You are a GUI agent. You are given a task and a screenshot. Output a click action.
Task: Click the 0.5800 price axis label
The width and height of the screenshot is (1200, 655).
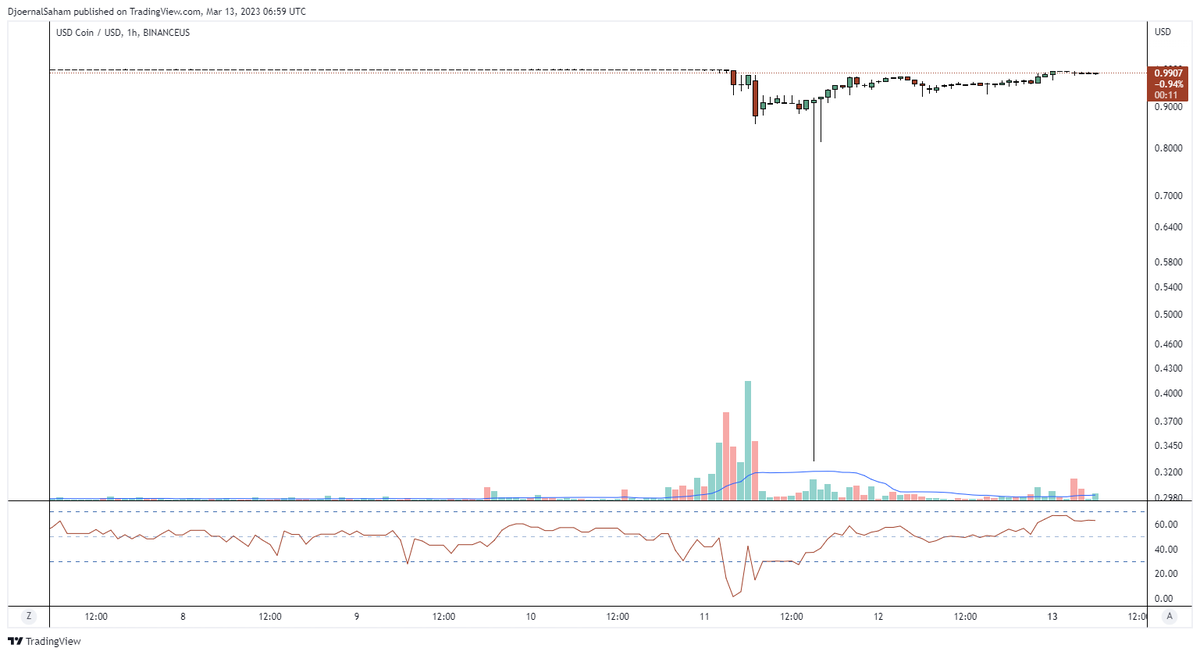click(x=1169, y=262)
